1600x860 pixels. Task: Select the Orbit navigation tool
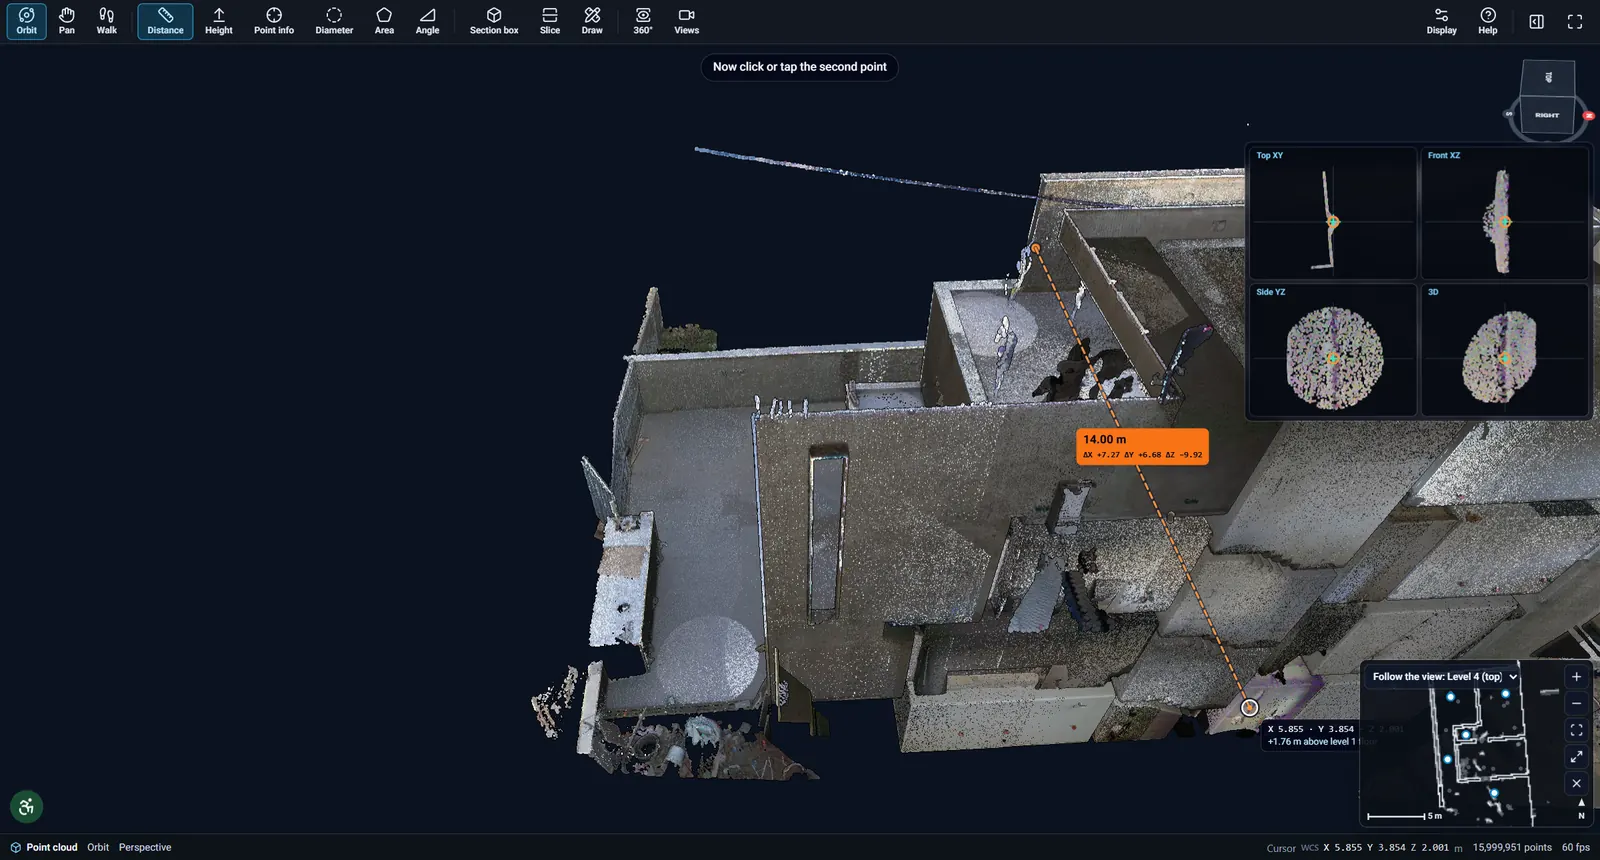(x=27, y=21)
